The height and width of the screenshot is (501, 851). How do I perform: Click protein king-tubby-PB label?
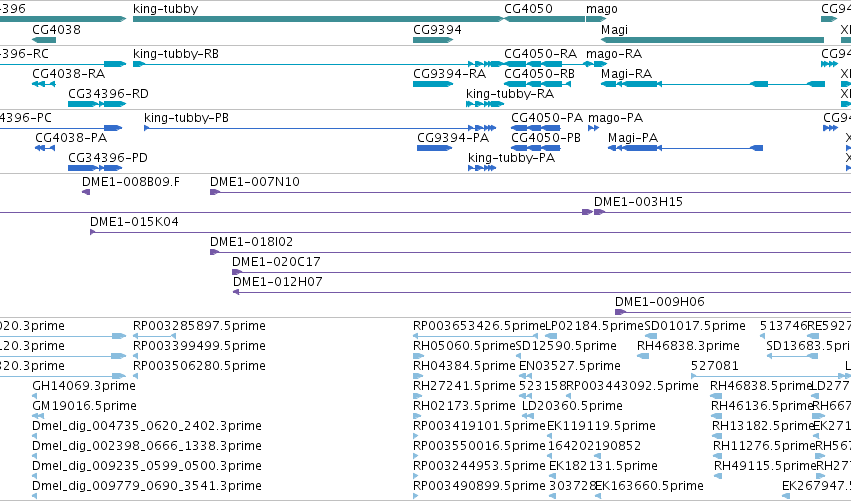pyautogui.click(x=186, y=118)
